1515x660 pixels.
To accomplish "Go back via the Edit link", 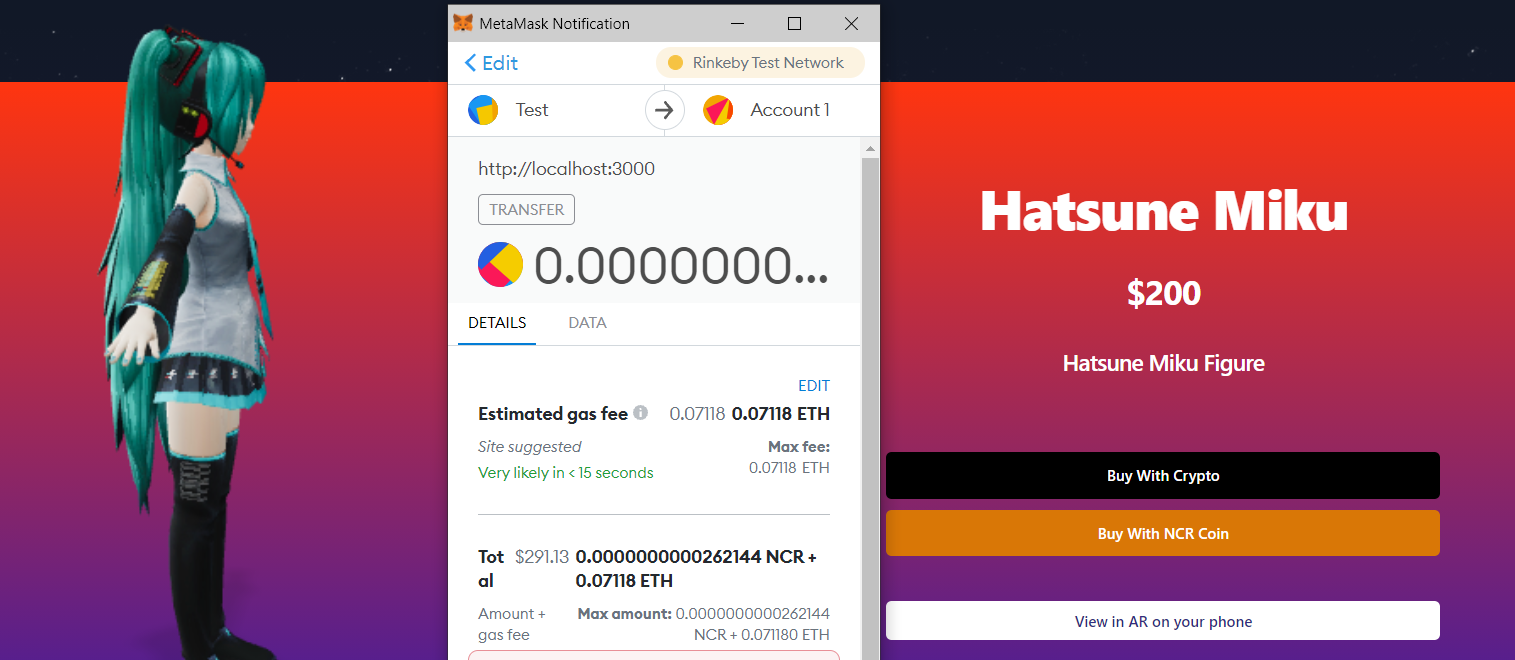I will pyautogui.click(x=491, y=63).
